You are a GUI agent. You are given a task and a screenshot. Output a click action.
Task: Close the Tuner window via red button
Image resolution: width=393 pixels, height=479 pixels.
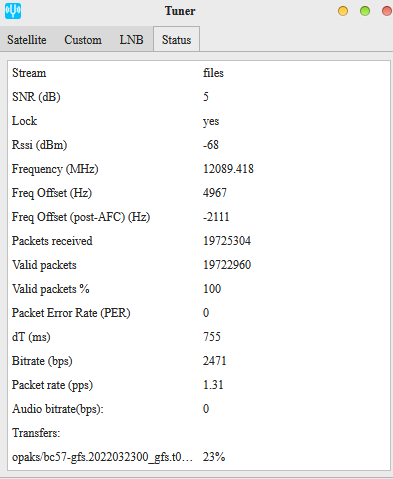click(x=387, y=11)
